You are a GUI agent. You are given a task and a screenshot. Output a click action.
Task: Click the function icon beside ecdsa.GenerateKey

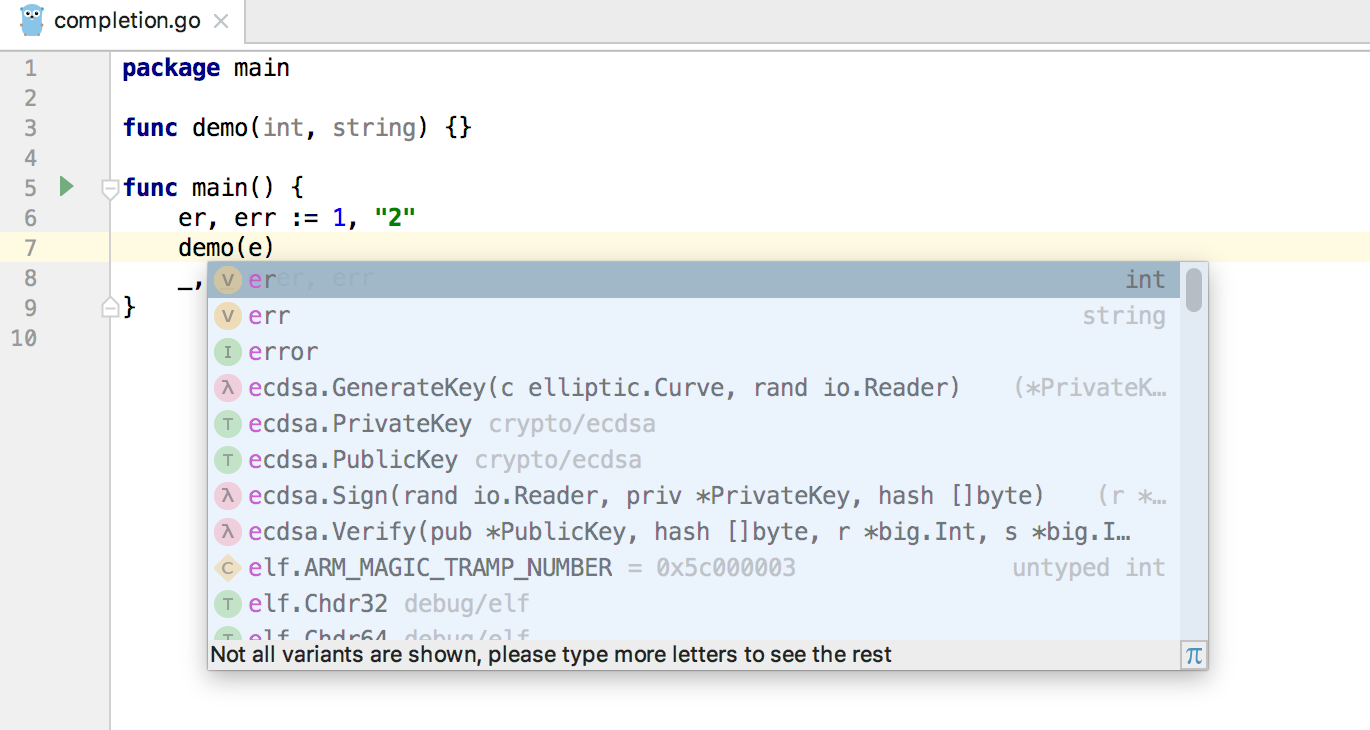(x=228, y=388)
